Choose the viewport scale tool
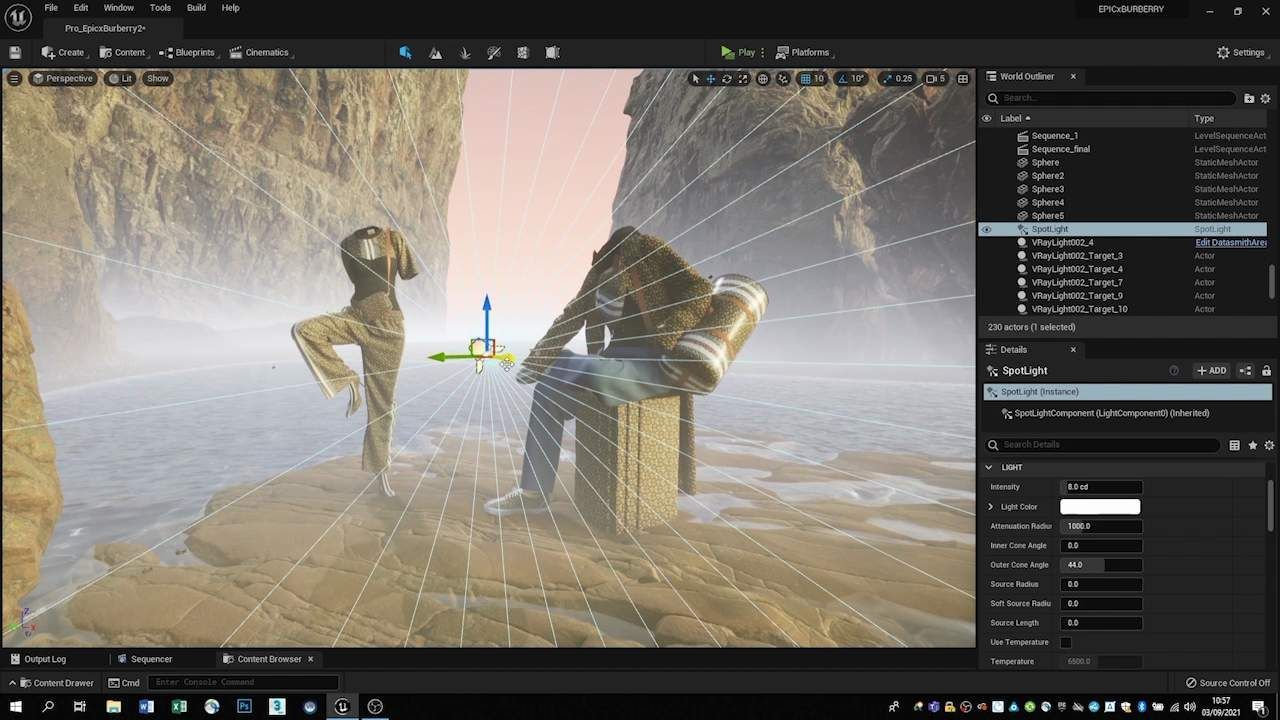 pos(742,78)
